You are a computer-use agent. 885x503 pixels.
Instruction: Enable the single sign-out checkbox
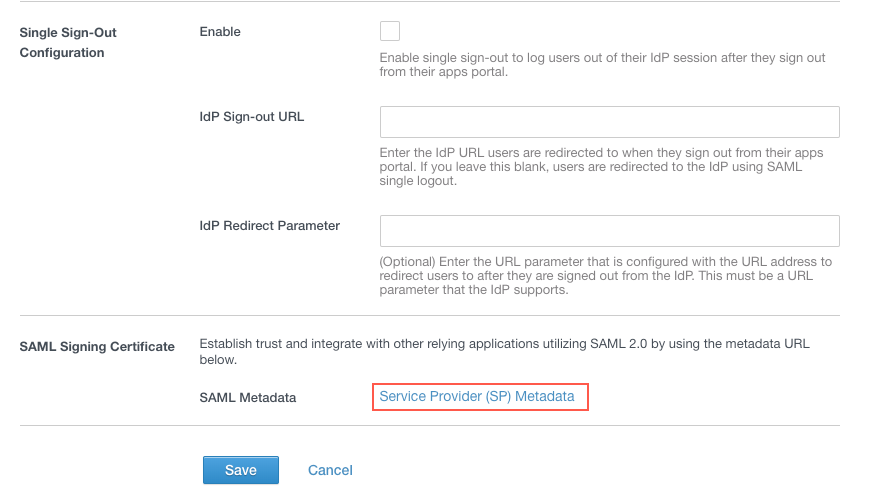click(x=390, y=31)
